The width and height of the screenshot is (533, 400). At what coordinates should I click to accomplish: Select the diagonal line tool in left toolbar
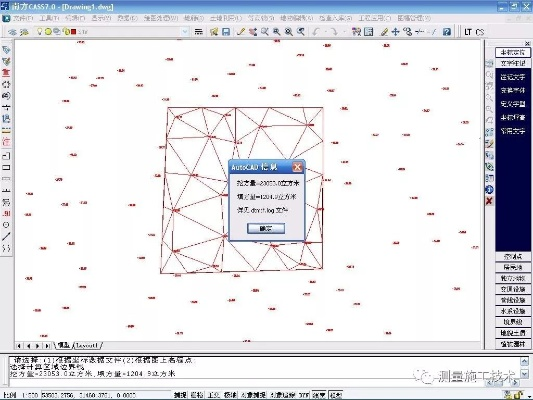[x=6, y=236]
